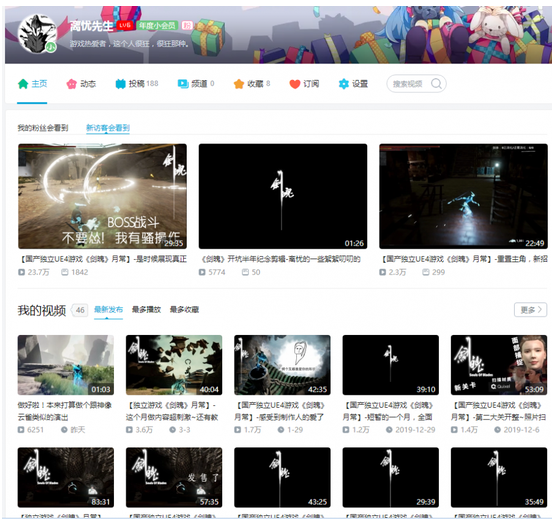
Task: Open the BOSS战斗 29:35 video thumbnail
Action: (x=103, y=196)
